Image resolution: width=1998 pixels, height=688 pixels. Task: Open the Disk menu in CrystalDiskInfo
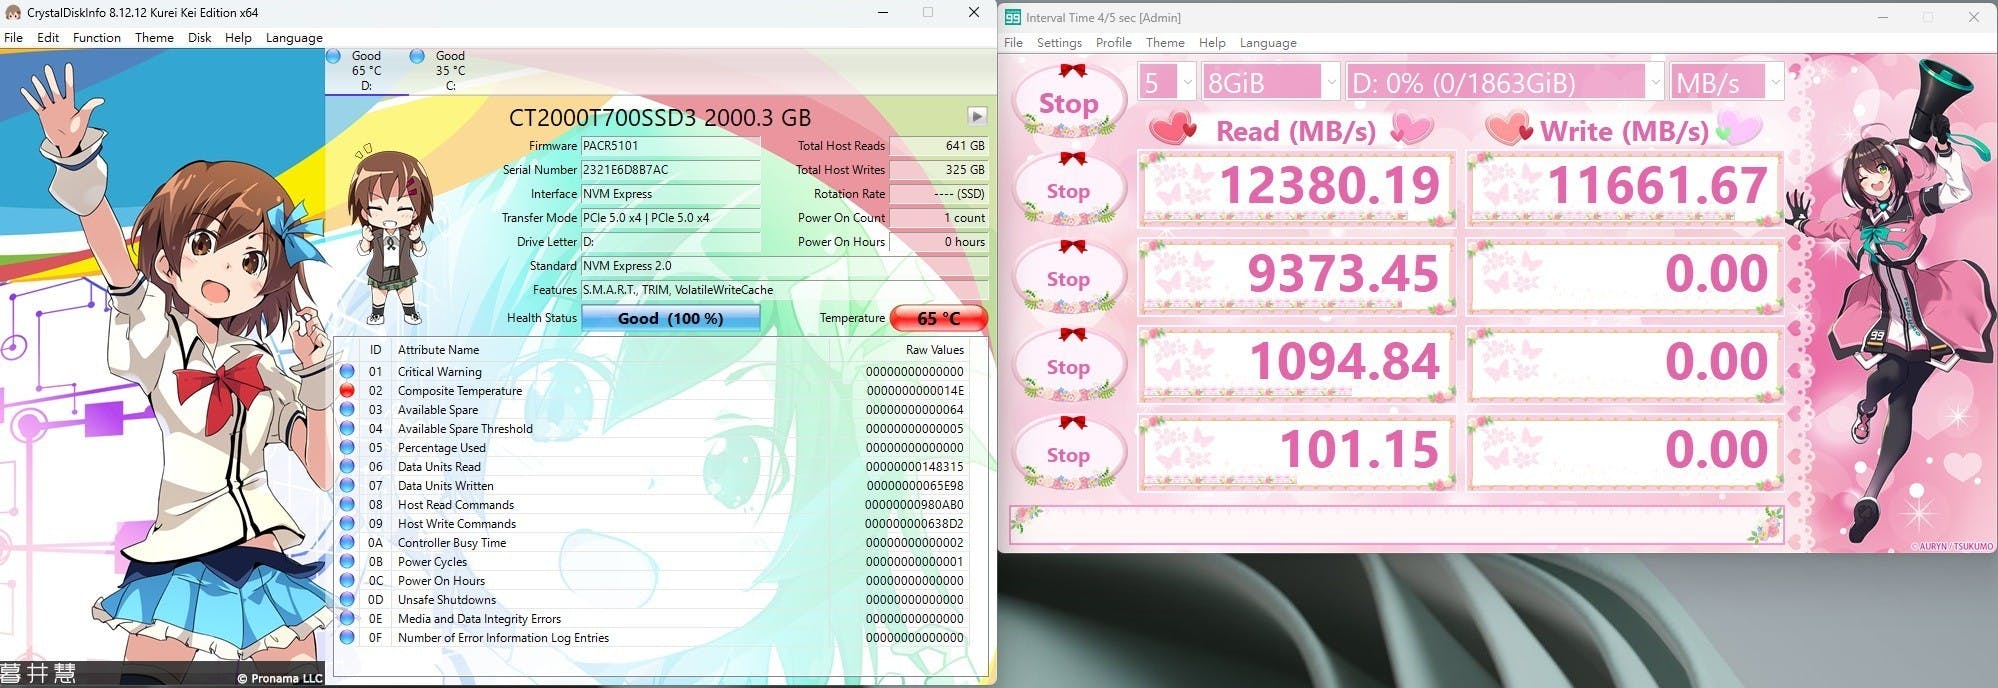point(200,38)
